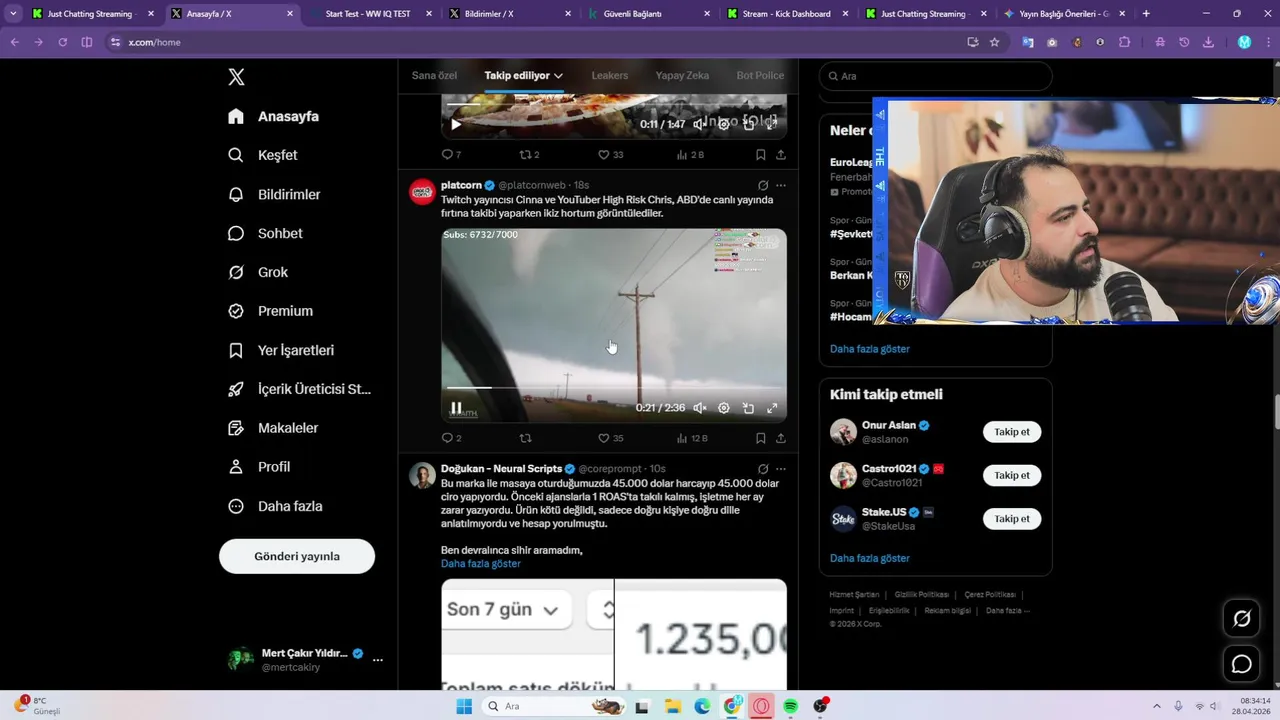The width and height of the screenshot is (1280, 720).
Task: Mute the tornado video
Action: point(699,408)
